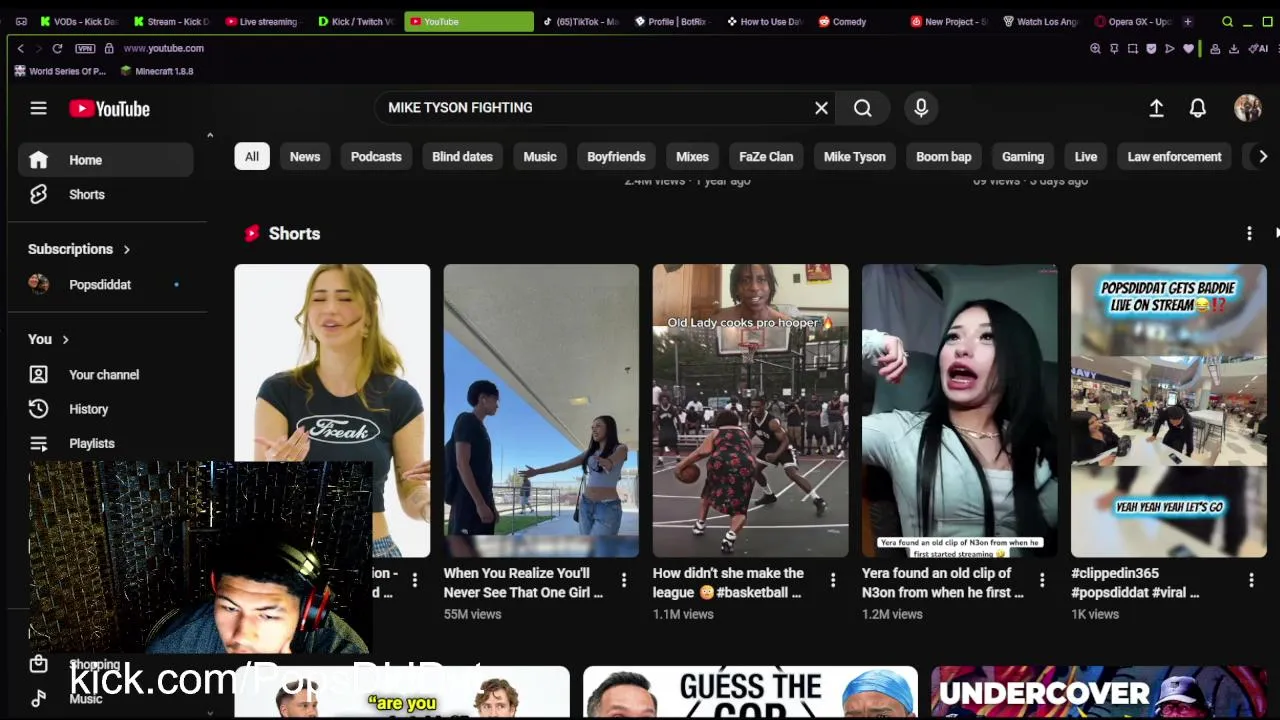This screenshot has height=720, width=1280.
Task: Expand the Subscriptions section
Action: click(x=79, y=249)
